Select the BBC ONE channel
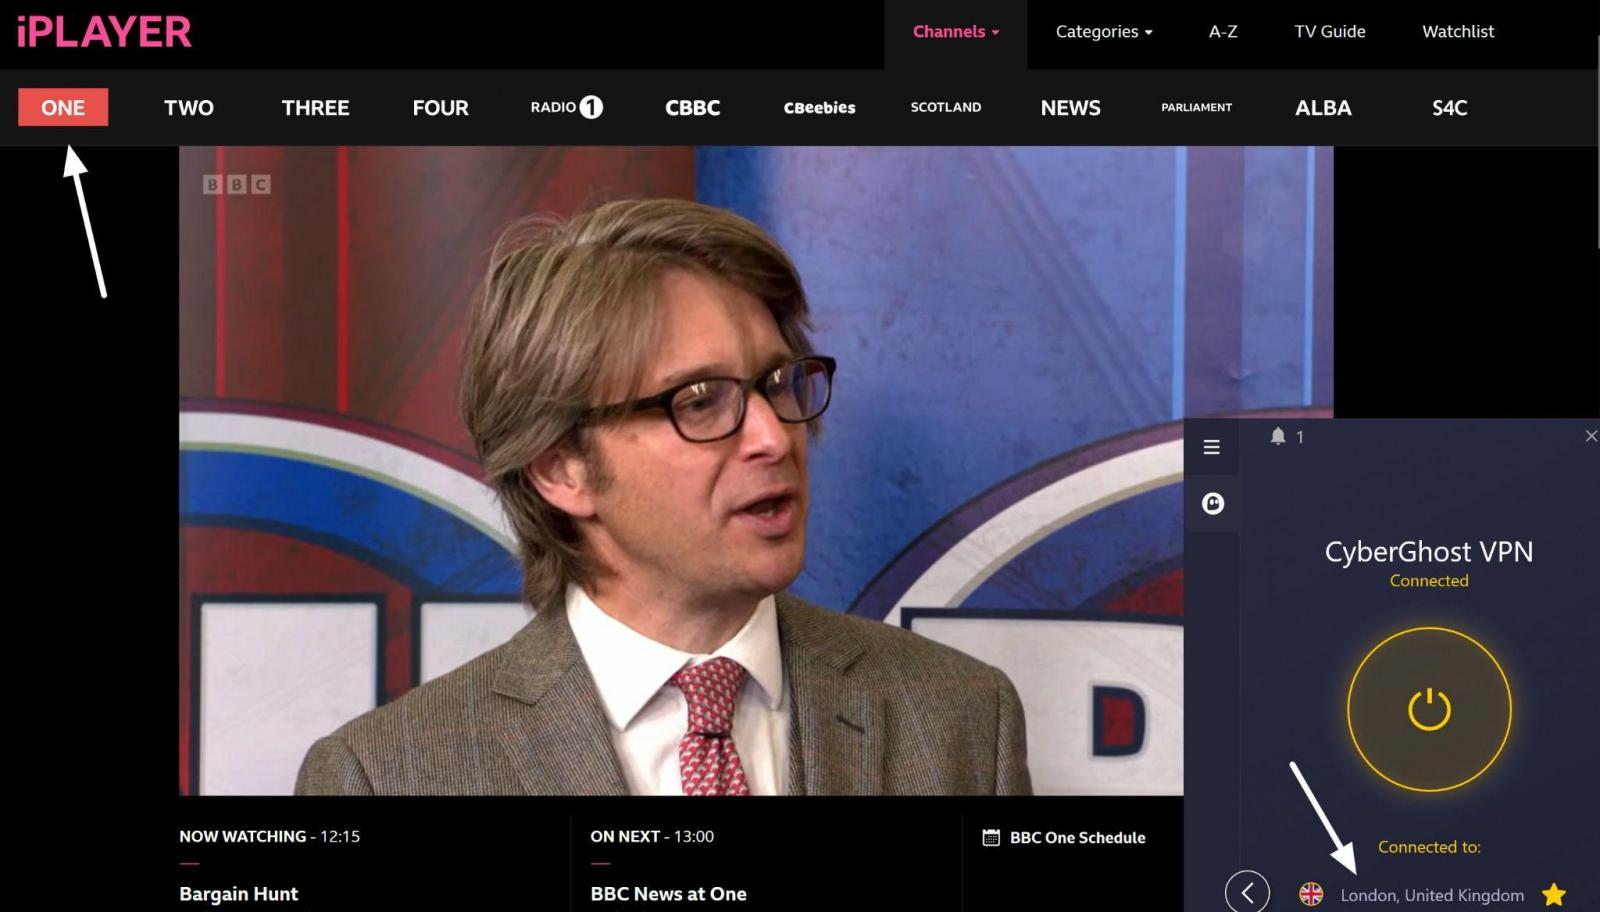 click(x=63, y=107)
